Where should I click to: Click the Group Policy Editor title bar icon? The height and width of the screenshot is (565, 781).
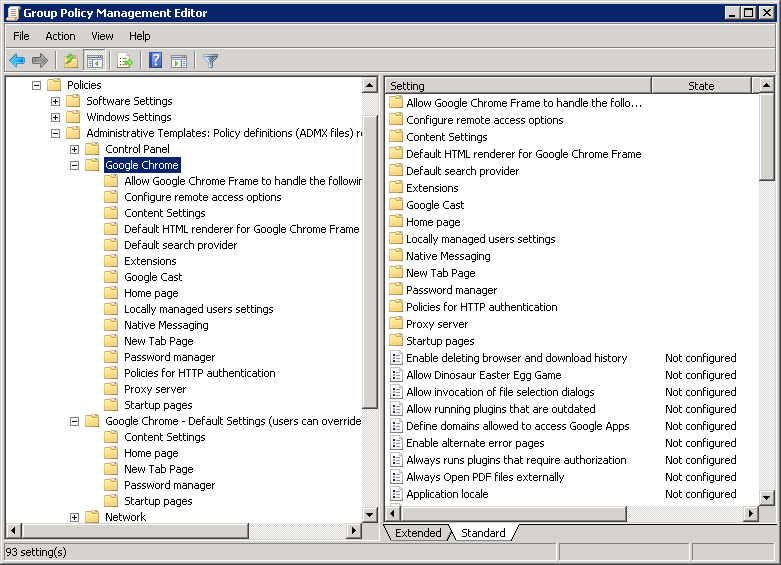[x=13, y=13]
